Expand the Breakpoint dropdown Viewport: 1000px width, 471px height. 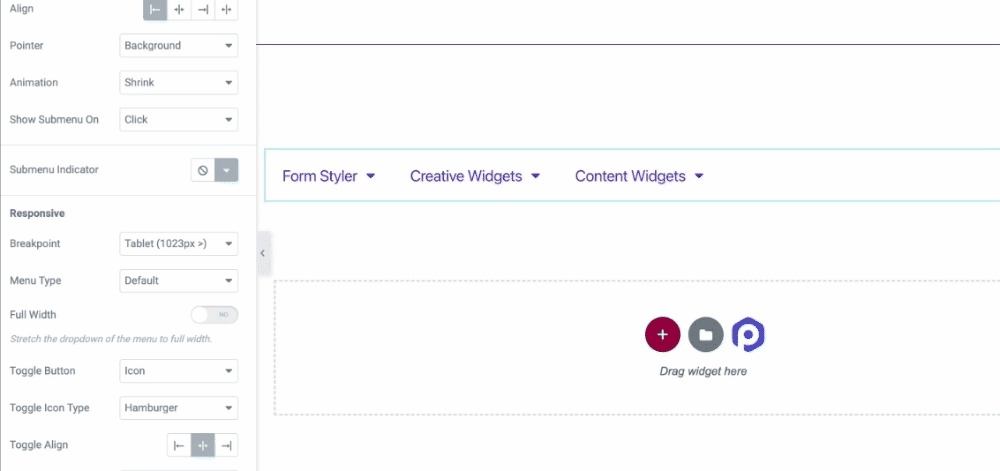coord(179,244)
